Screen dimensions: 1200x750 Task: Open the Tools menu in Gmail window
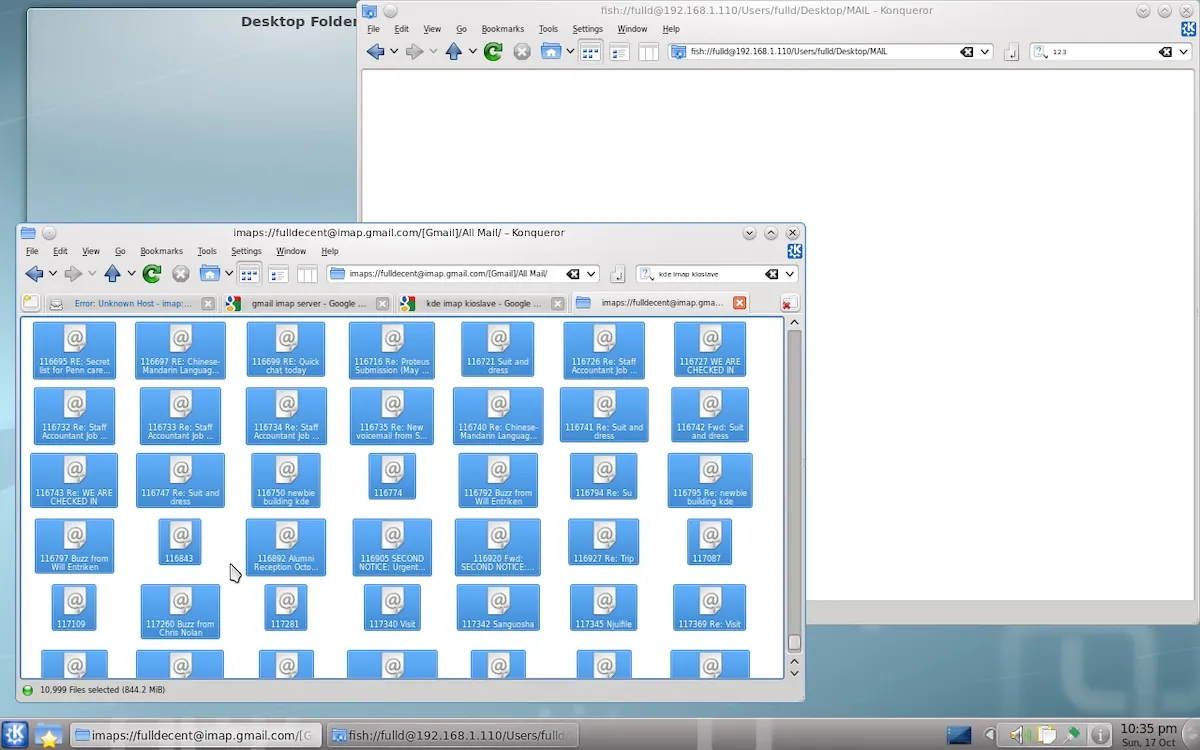(x=207, y=251)
